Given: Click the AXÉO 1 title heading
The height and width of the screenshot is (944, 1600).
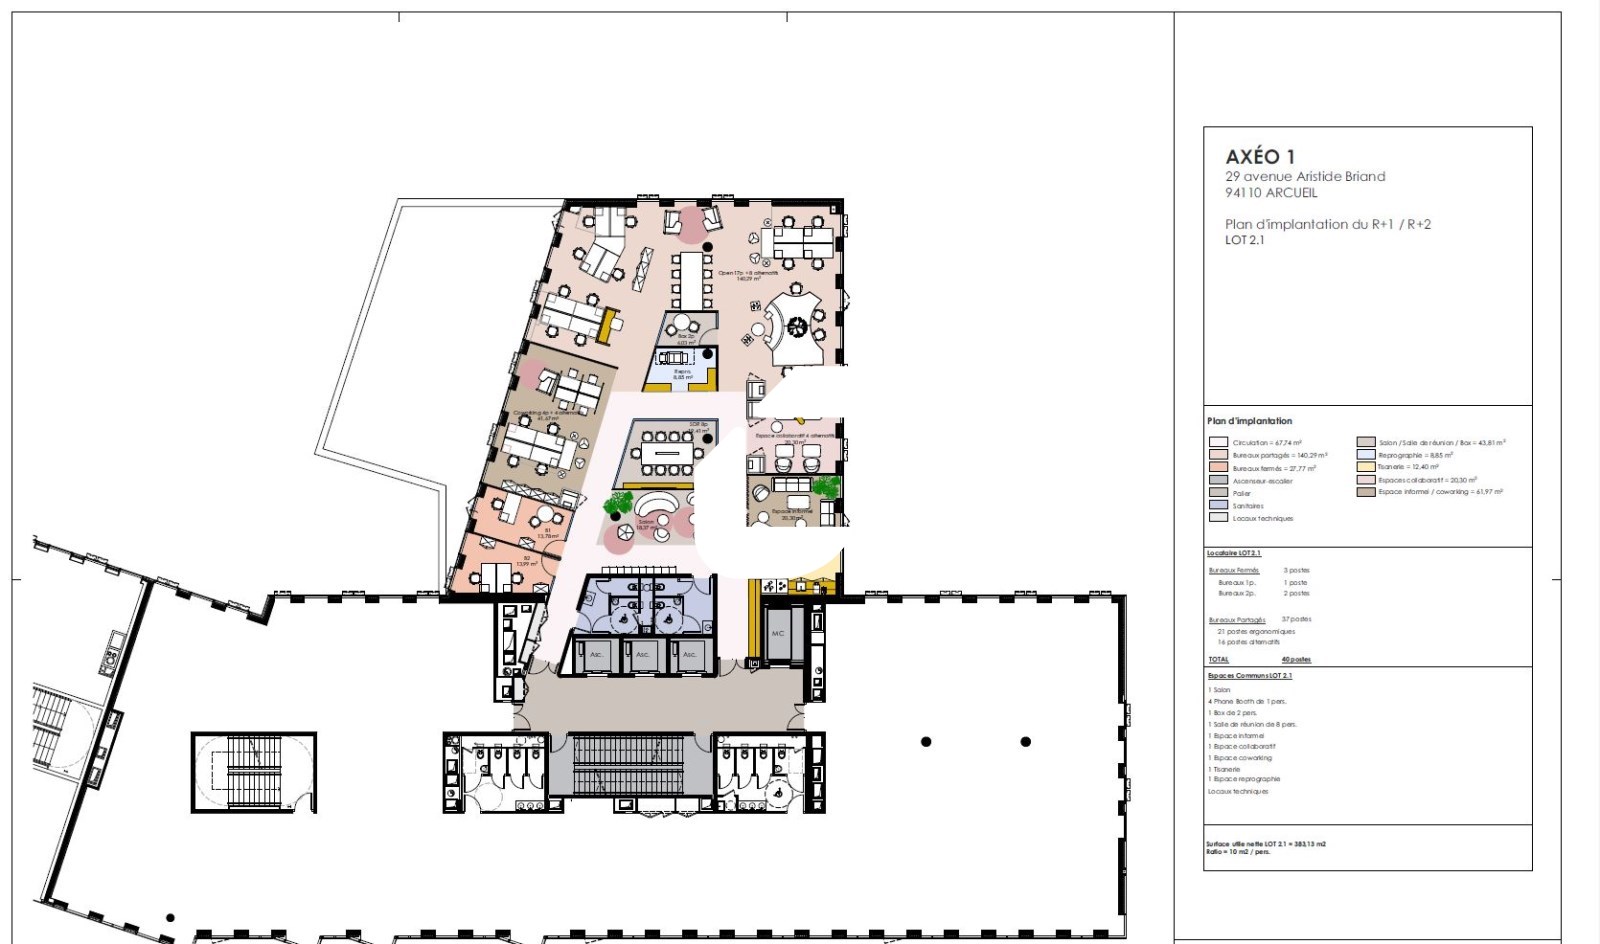Looking at the screenshot, I should pos(1259,156).
